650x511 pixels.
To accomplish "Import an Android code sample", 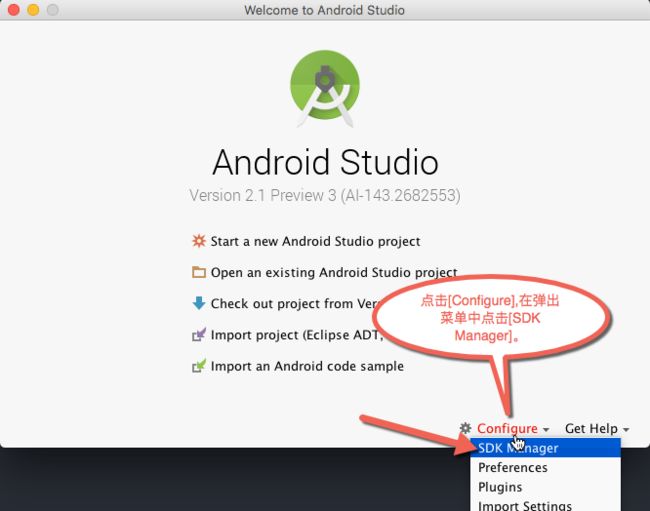I will coord(307,366).
